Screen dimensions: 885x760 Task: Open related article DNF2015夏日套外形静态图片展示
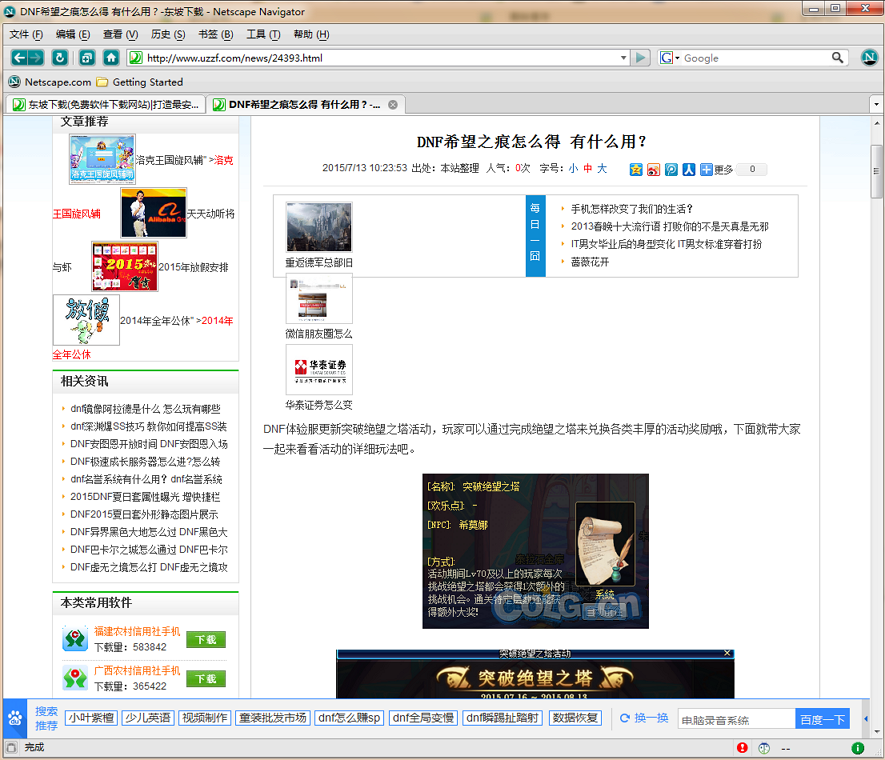[x=144, y=515]
